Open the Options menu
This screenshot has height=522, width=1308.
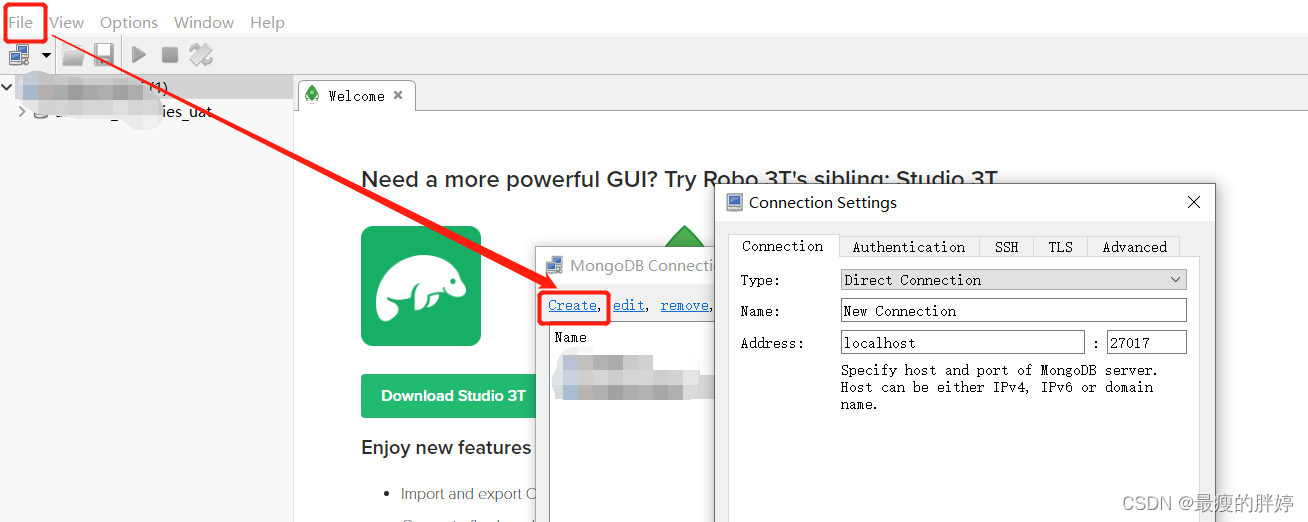pyautogui.click(x=129, y=22)
